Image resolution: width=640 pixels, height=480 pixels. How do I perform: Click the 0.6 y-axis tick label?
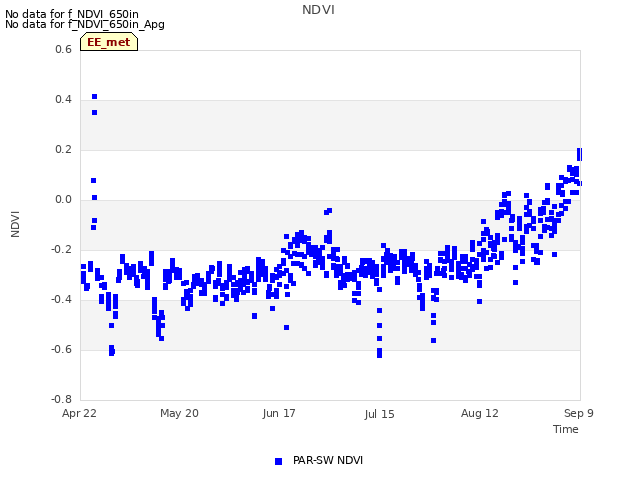click(63, 49)
